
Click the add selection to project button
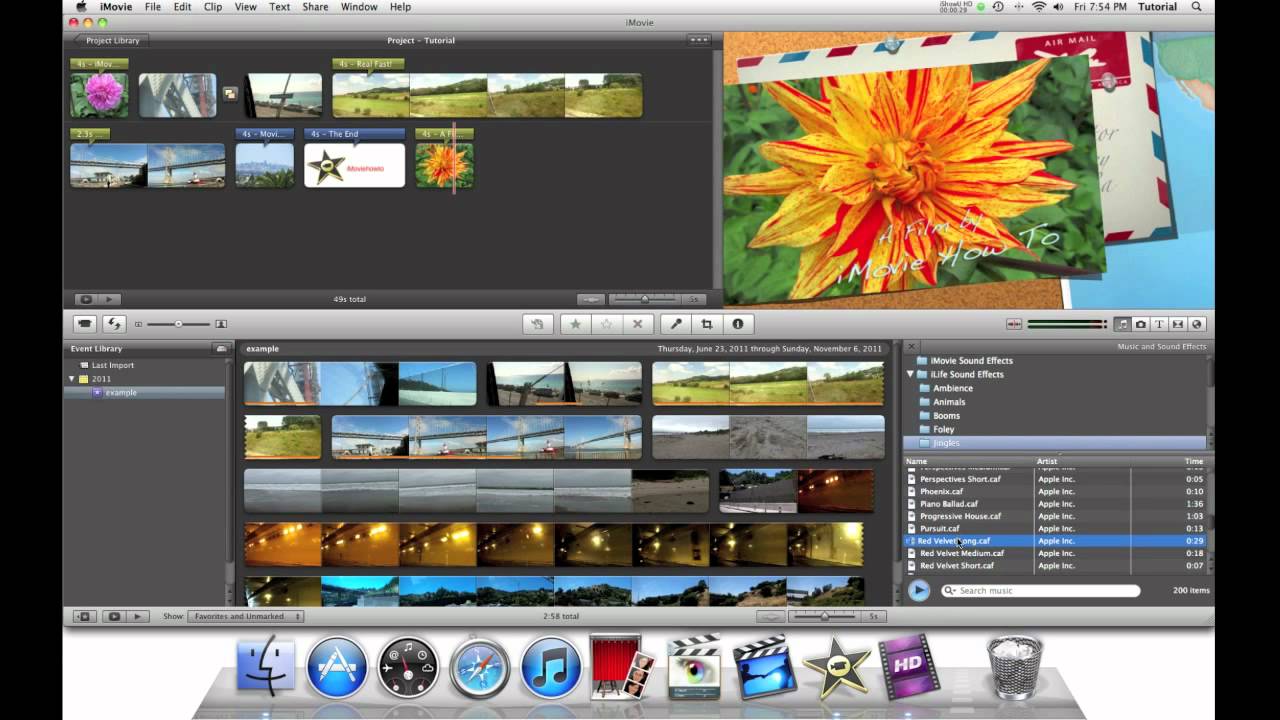tap(537, 324)
